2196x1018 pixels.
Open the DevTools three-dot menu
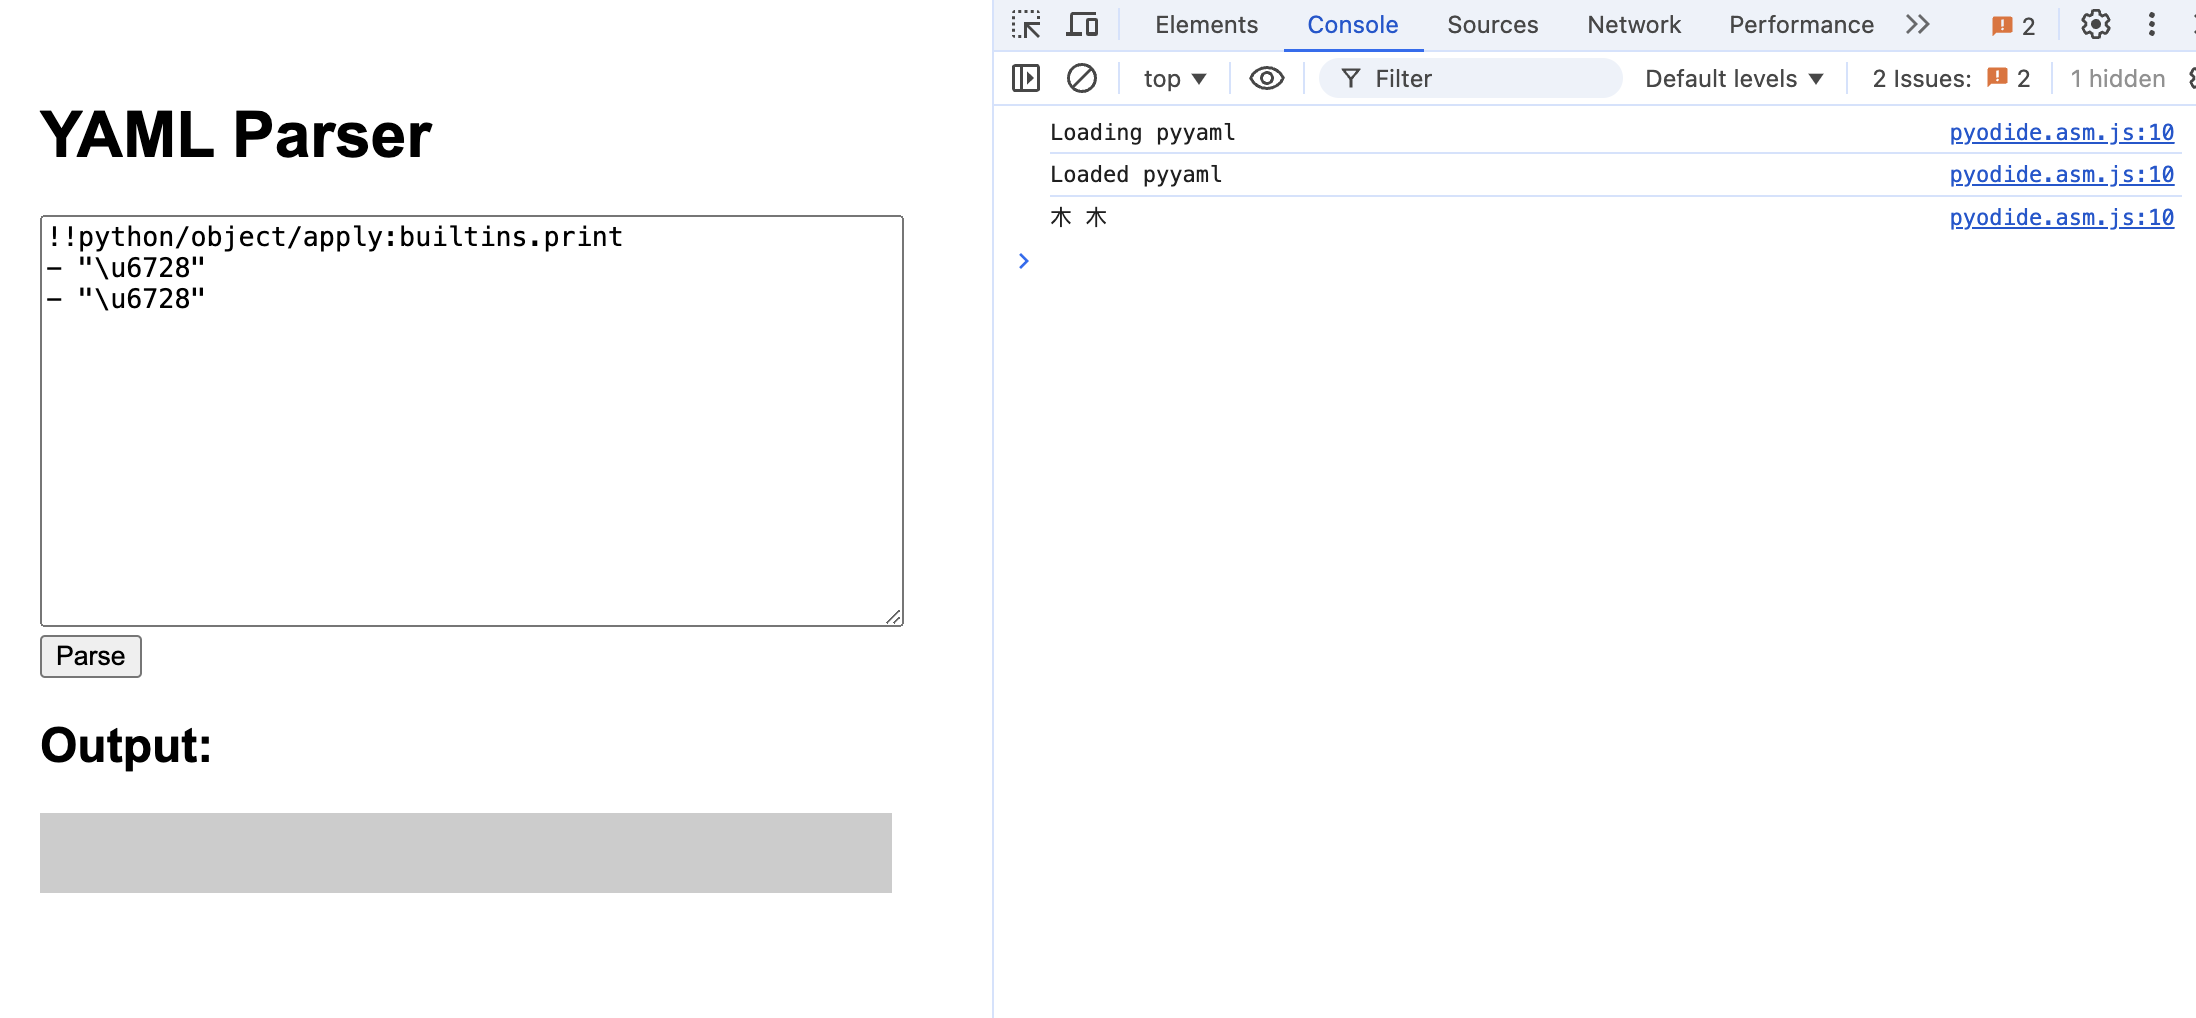point(2151,25)
